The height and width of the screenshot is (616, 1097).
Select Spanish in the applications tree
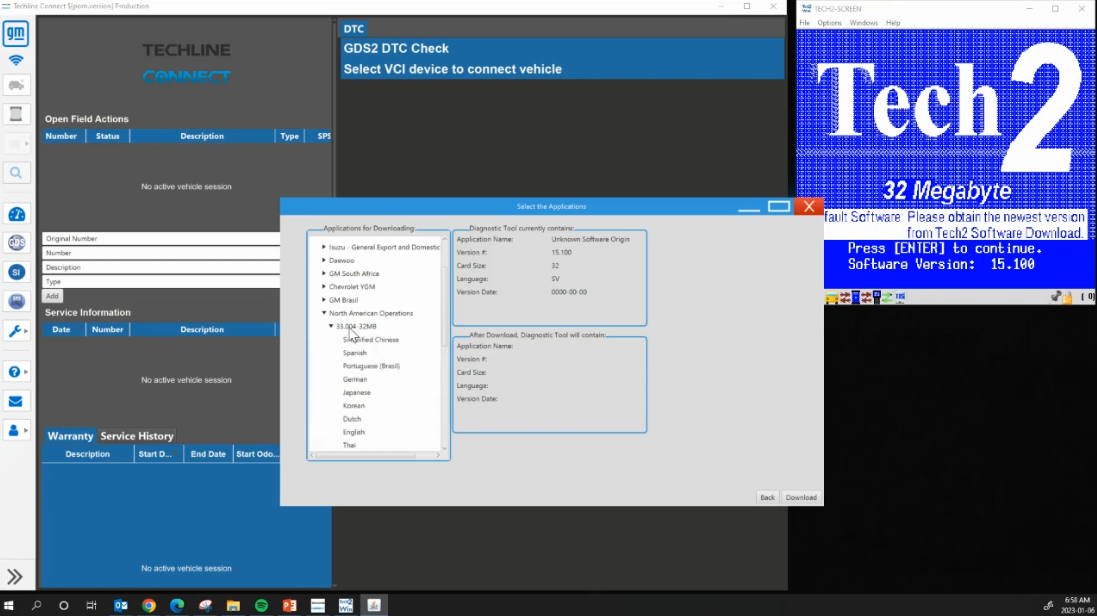tap(355, 353)
